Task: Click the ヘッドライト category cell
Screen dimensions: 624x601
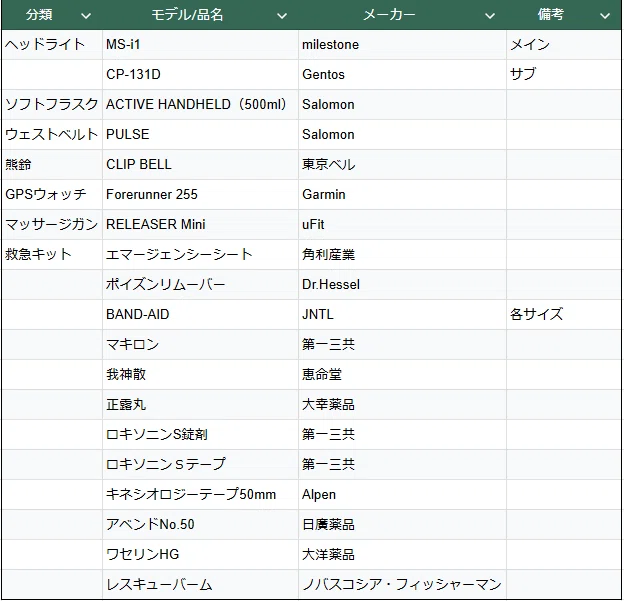Action: (x=52, y=45)
